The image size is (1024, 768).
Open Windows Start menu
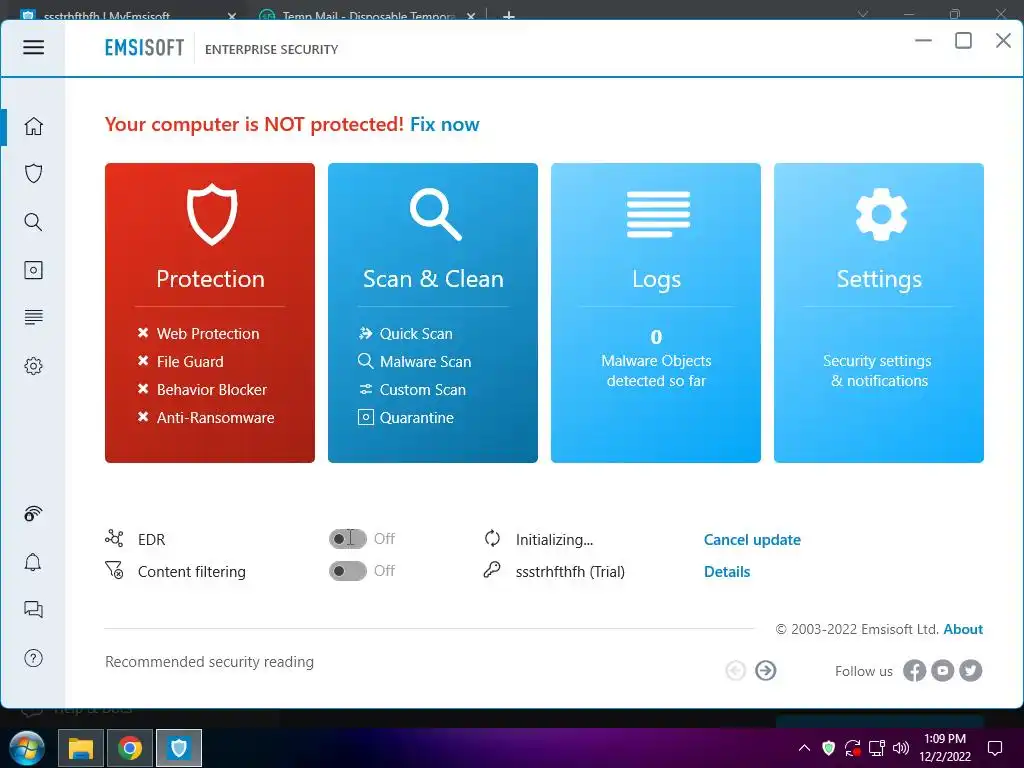pyautogui.click(x=27, y=748)
